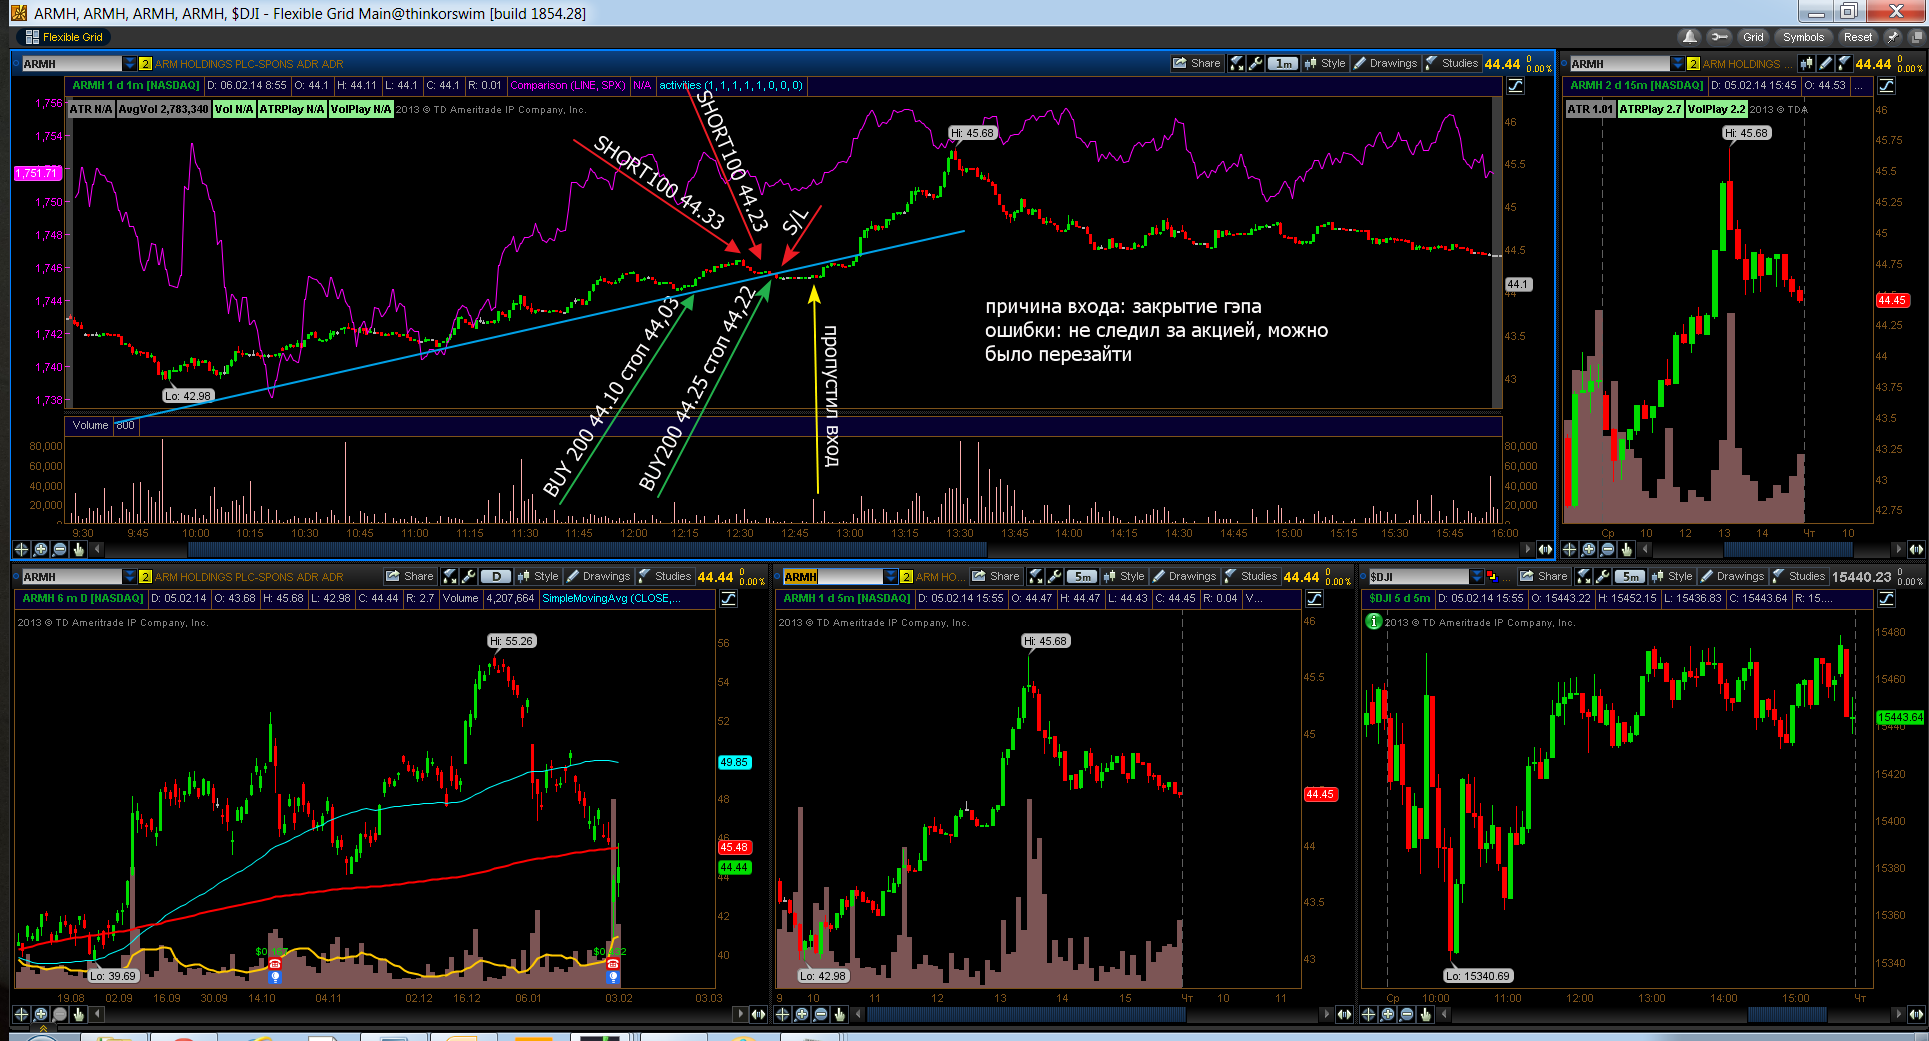Open the Flexible Grid tab
1929x1041 pixels.
[64, 37]
